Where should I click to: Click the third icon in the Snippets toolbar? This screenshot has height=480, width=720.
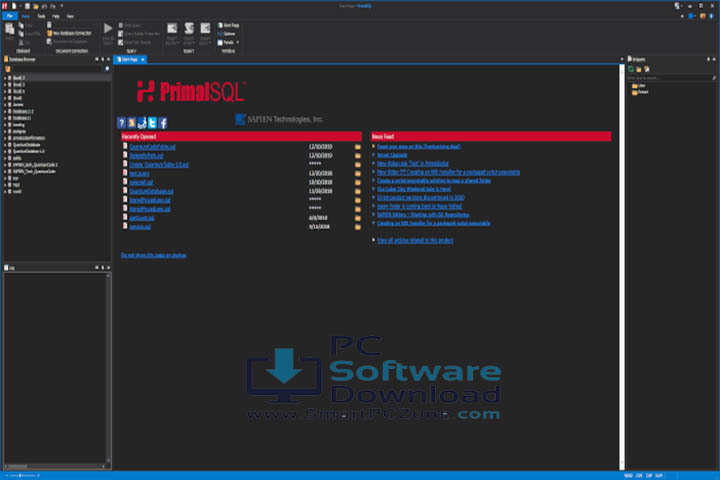(647, 69)
